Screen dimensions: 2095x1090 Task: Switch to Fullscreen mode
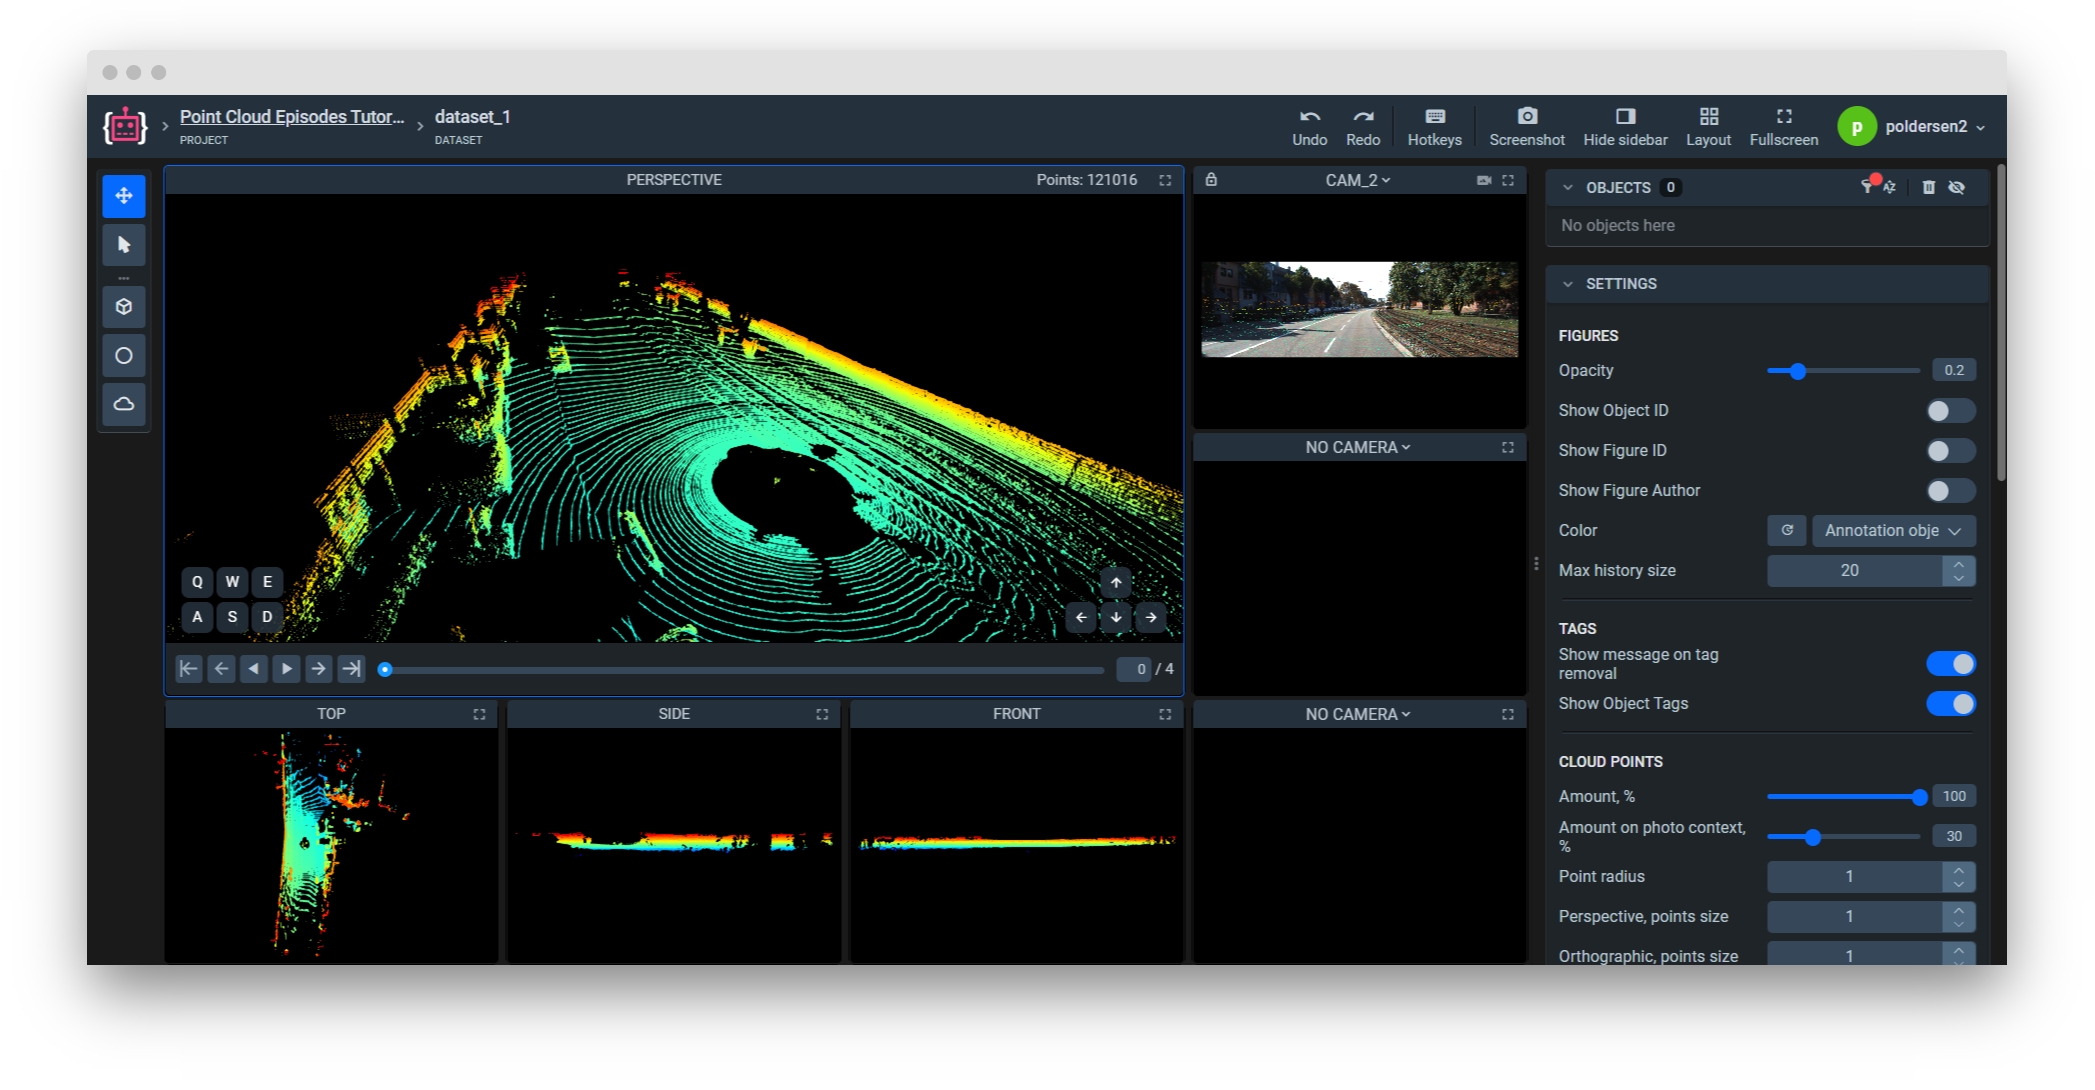[x=1783, y=127]
